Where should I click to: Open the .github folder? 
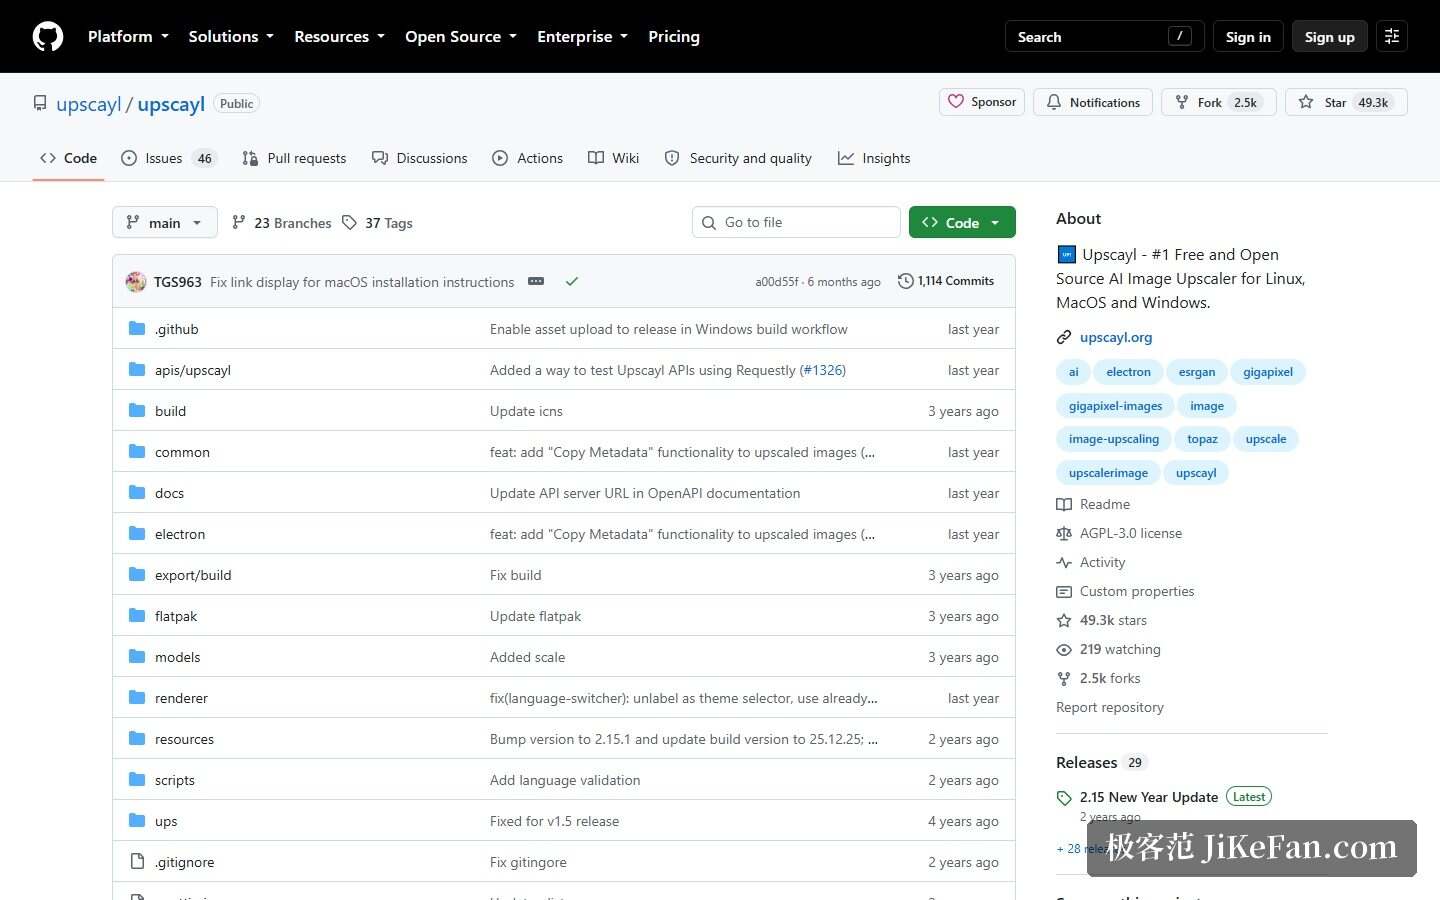click(x=176, y=329)
